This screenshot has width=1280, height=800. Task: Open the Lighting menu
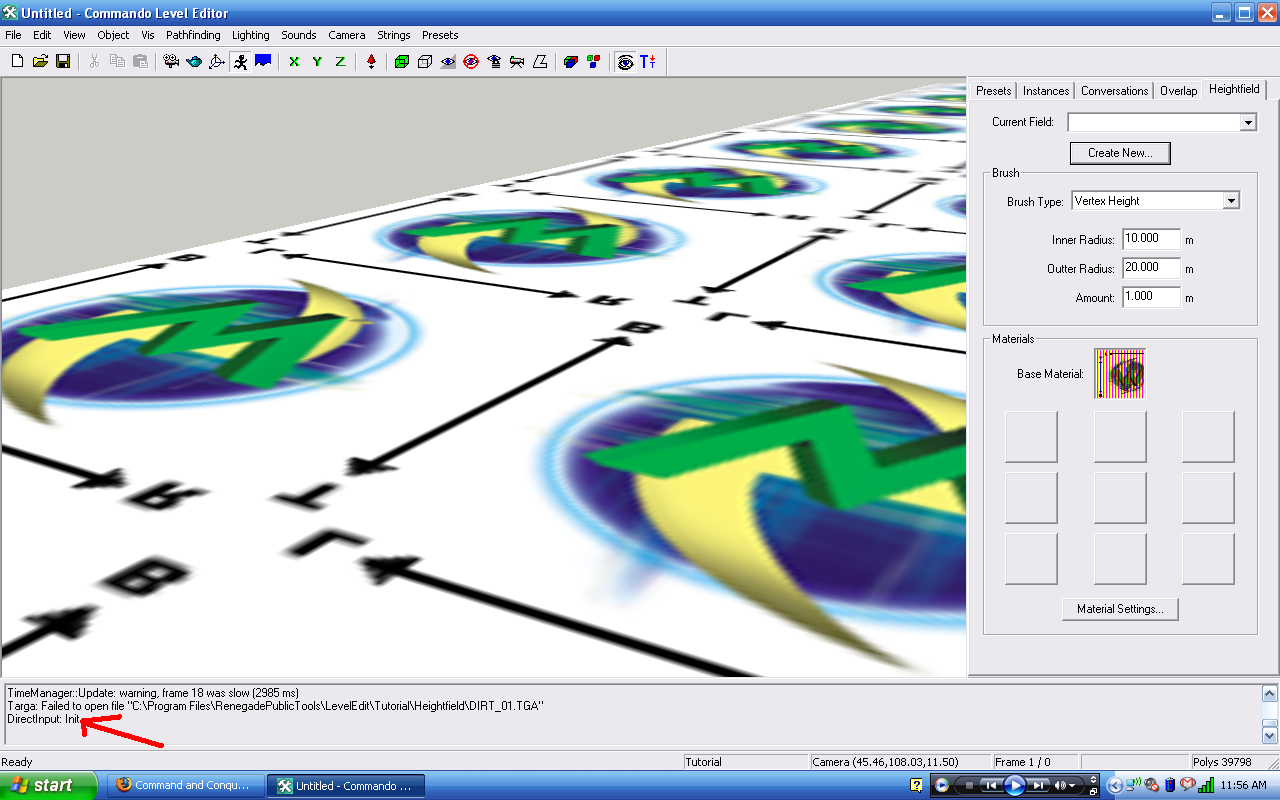tap(251, 35)
